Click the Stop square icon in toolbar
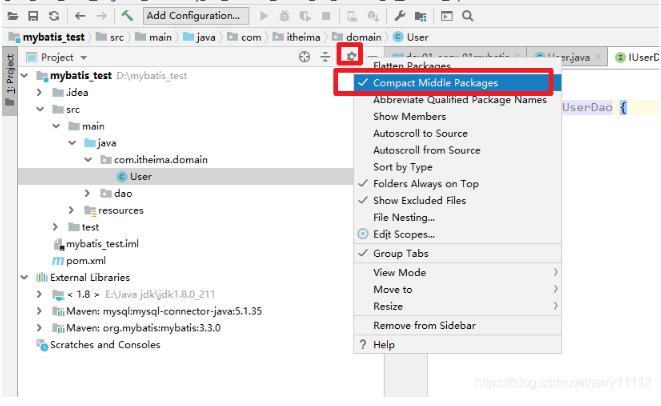This screenshot has width=661, height=406. (326, 16)
